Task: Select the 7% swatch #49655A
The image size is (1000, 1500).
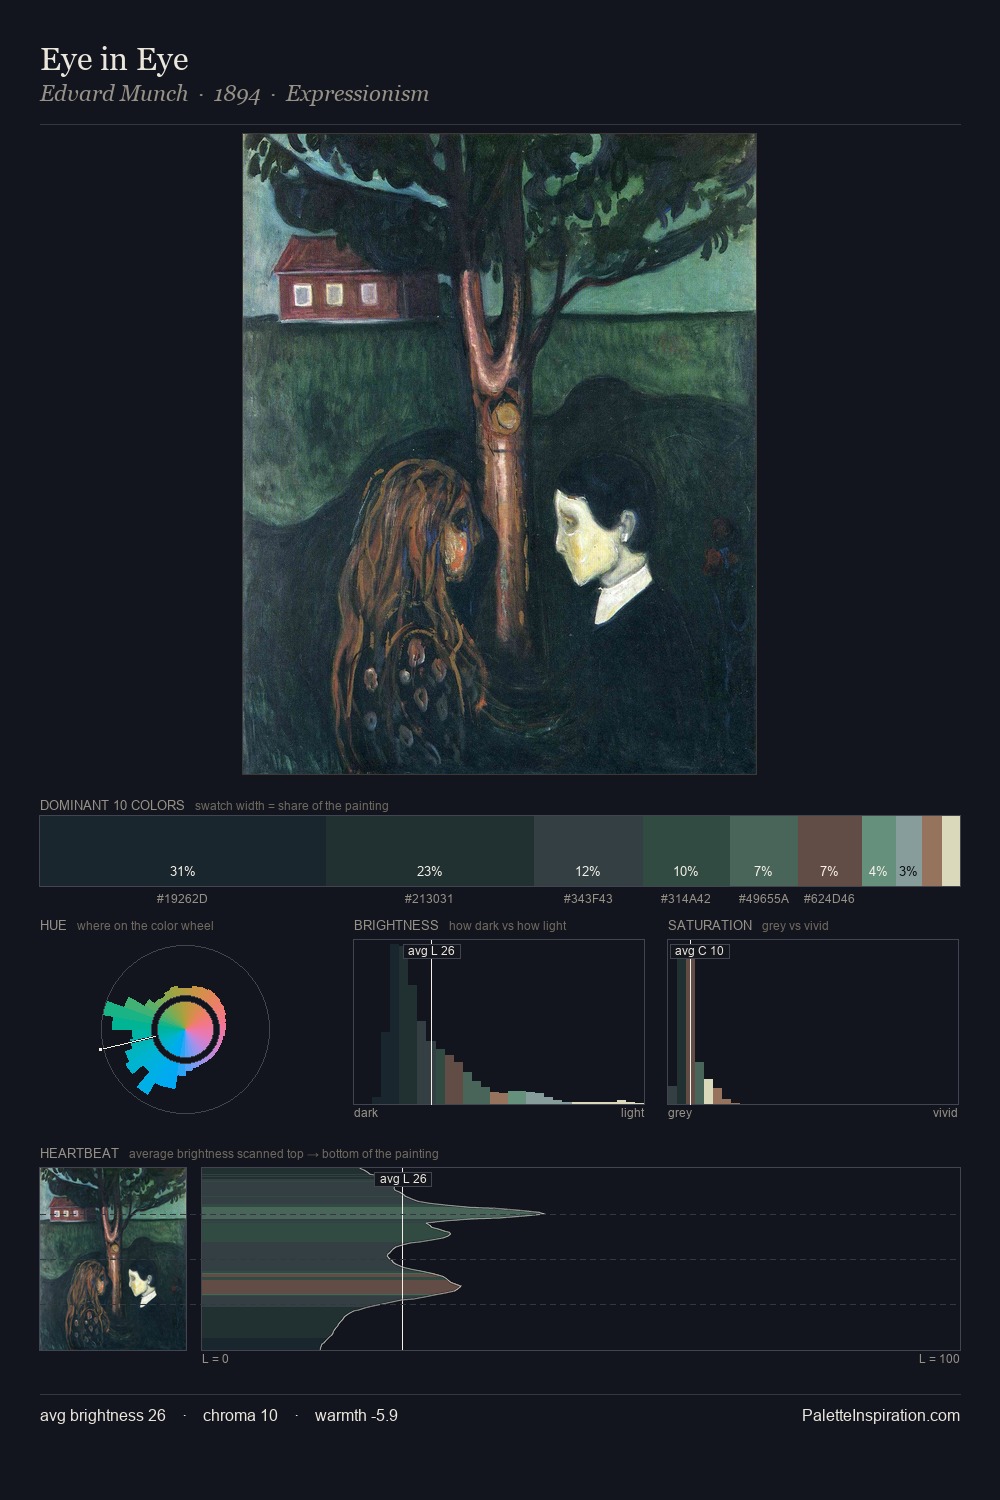Action: [x=764, y=851]
